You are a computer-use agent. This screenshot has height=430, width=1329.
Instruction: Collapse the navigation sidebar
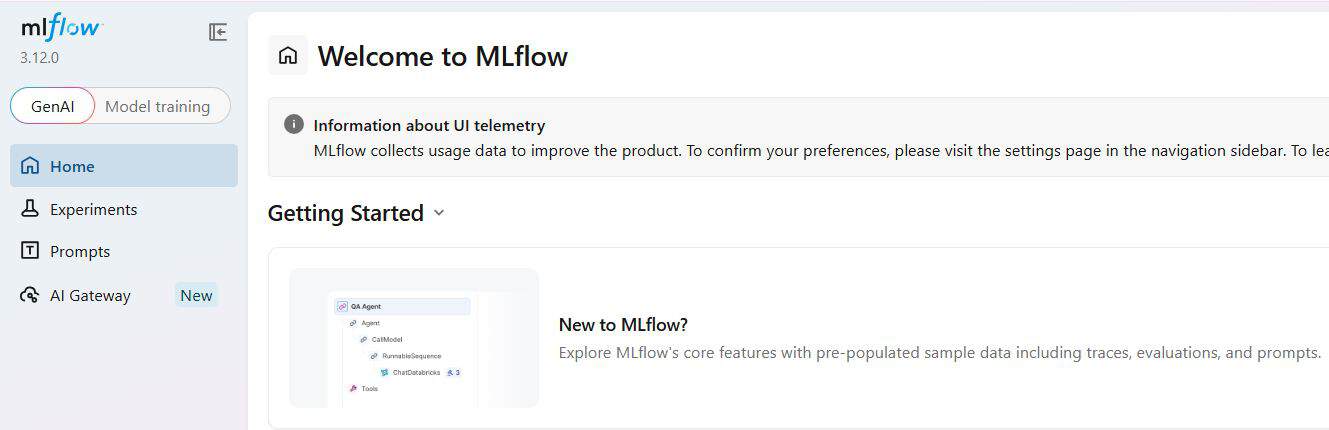point(218,32)
